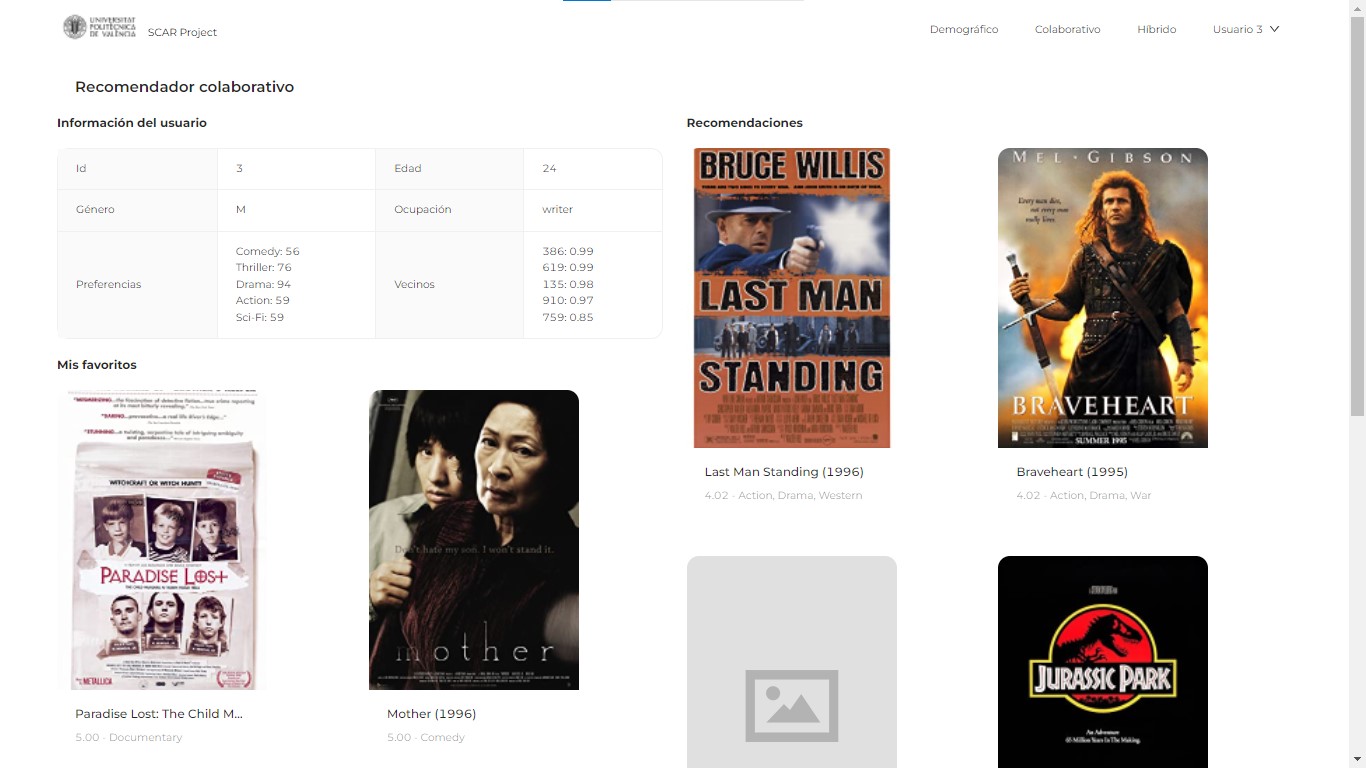
Task: Select the Recomendador colaborativo heading
Action: coord(184,87)
